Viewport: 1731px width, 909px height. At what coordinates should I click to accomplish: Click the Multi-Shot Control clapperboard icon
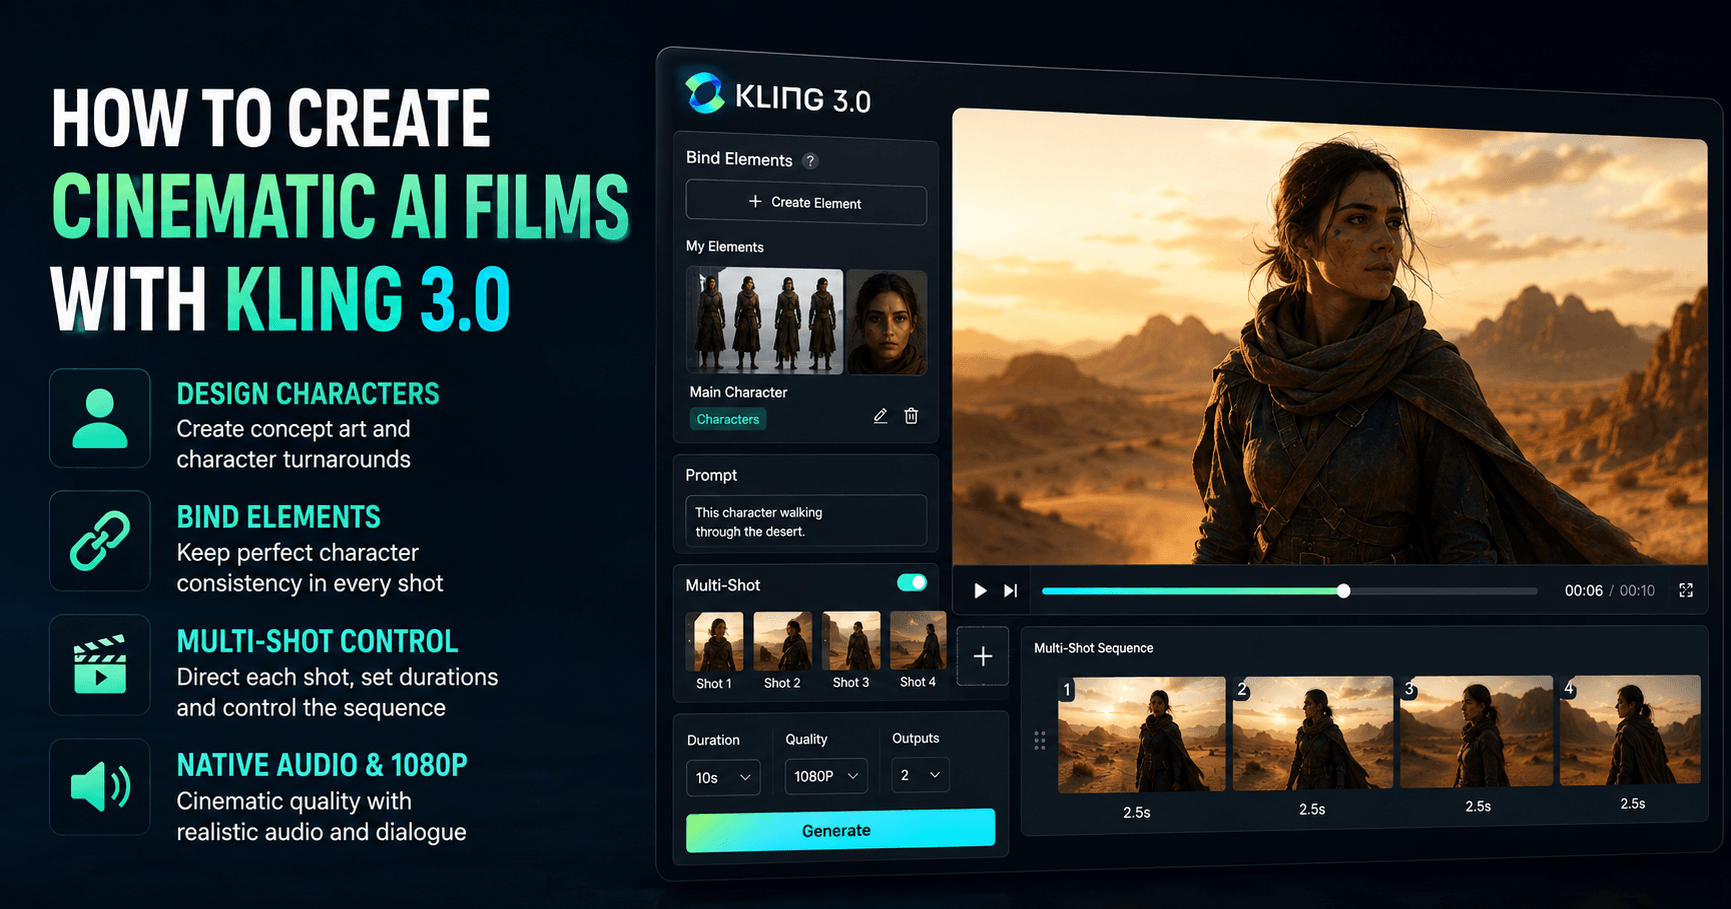100,664
